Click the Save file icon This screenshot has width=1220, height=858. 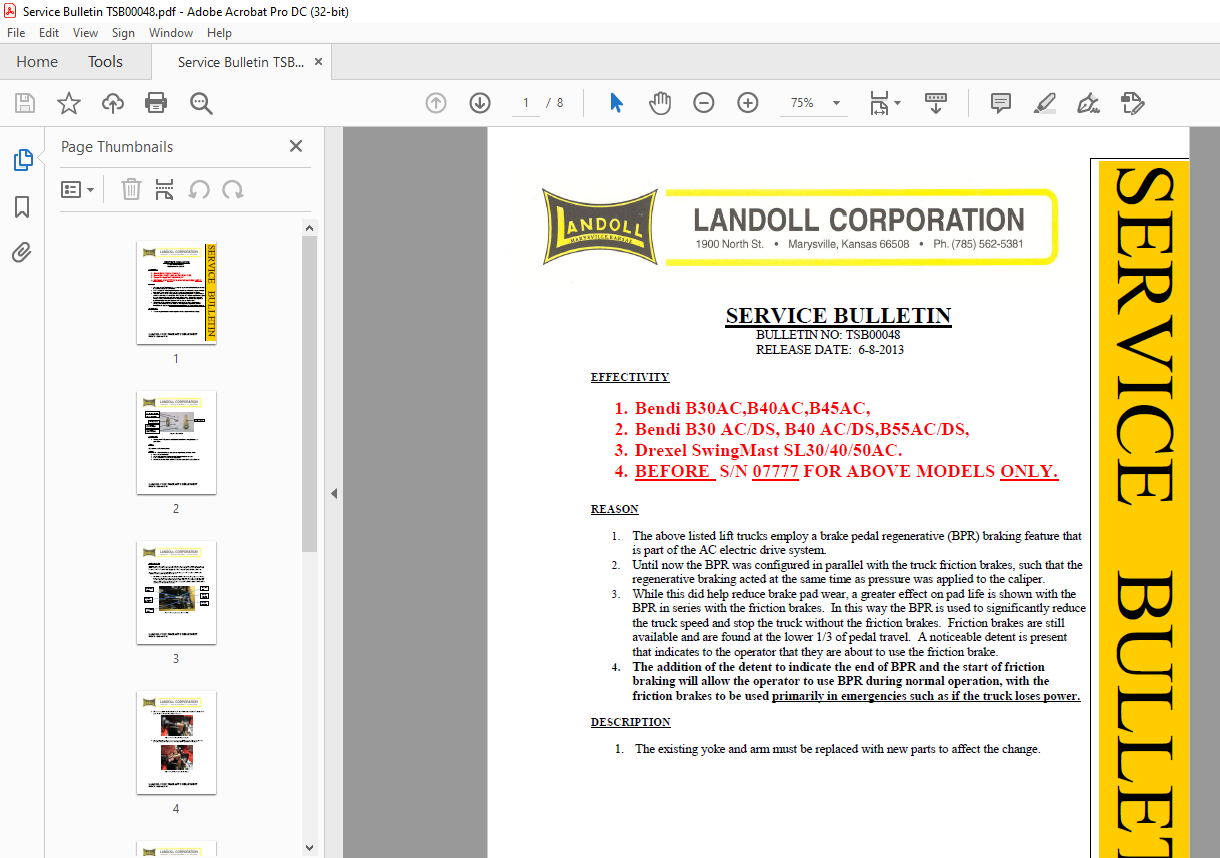25,103
